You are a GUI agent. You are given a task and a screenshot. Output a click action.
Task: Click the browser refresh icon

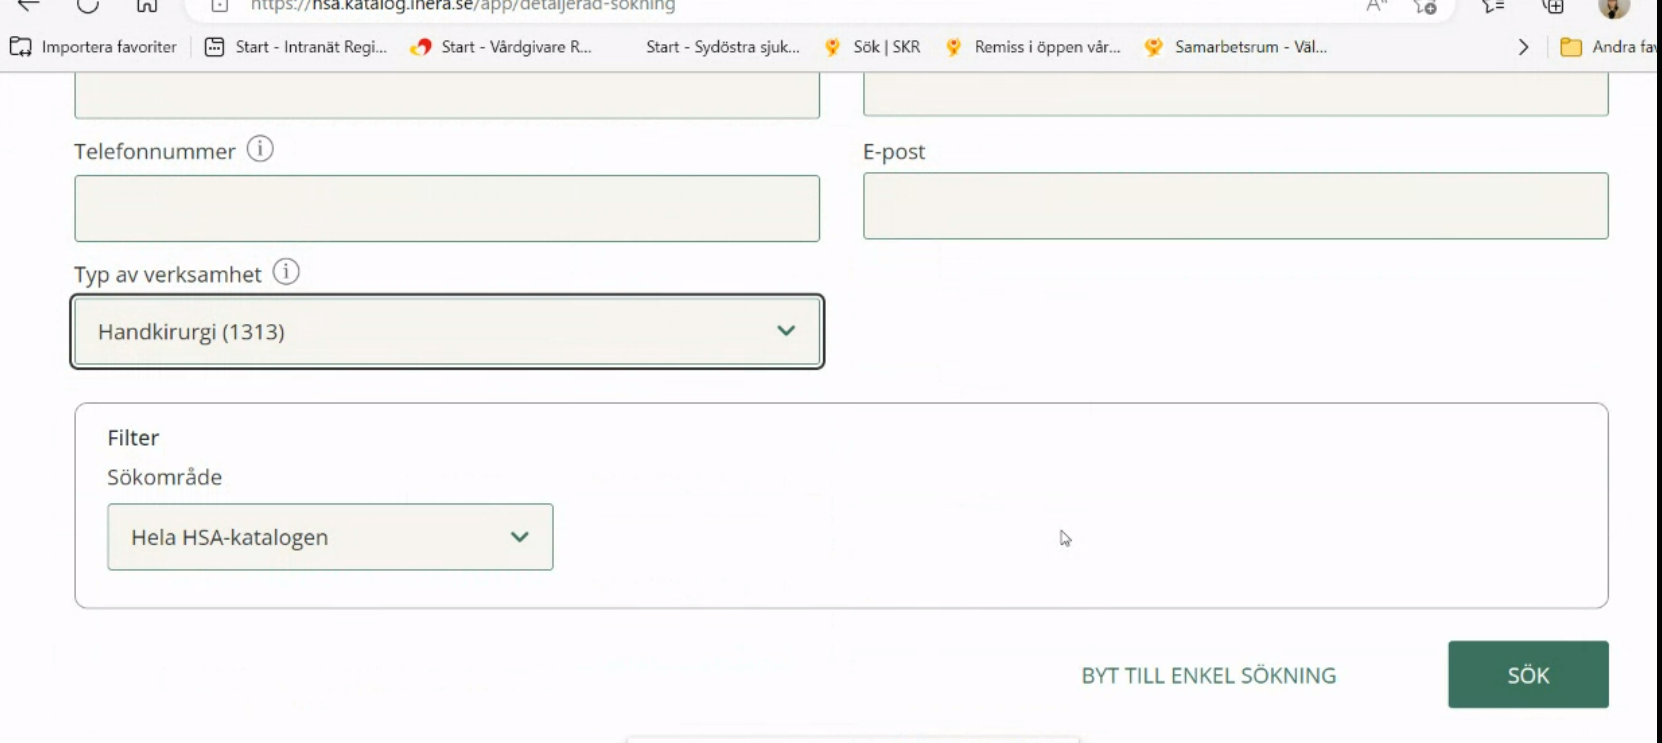pos(88,5)
